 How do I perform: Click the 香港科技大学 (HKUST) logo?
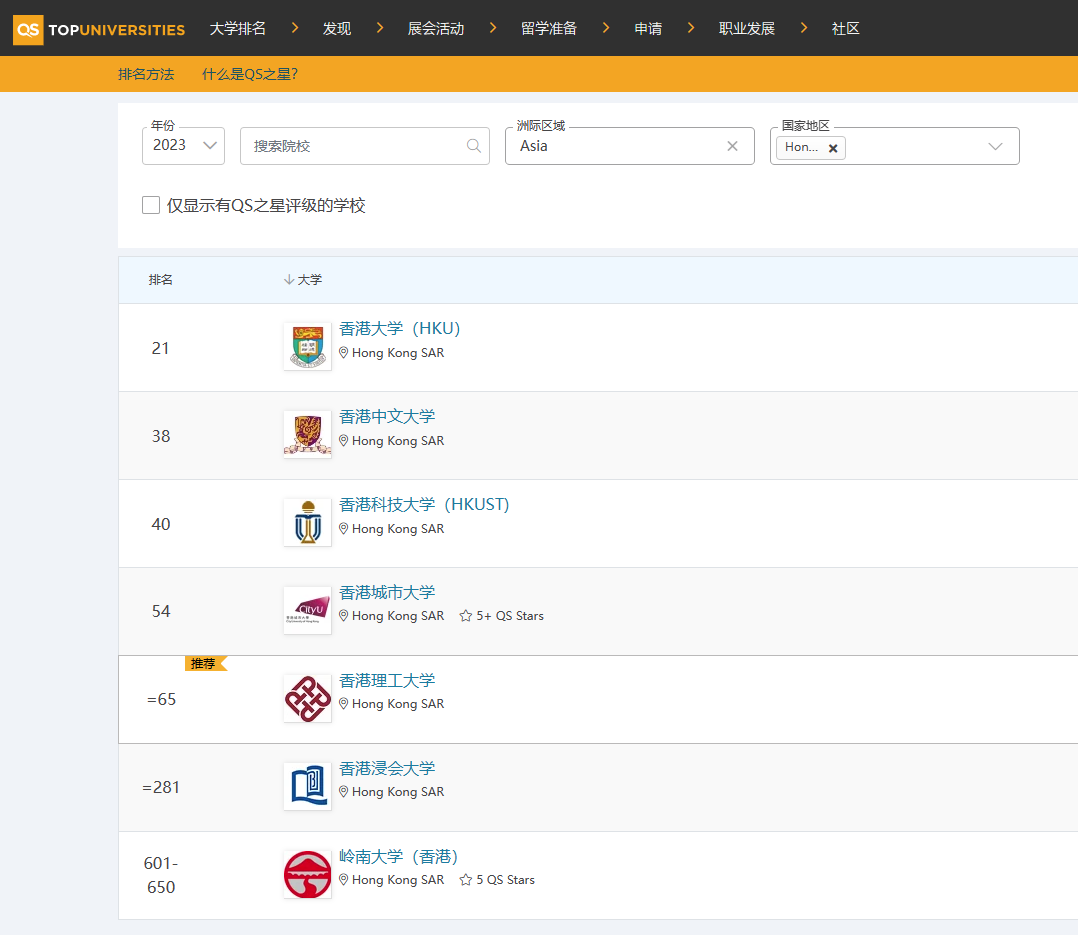307,522
